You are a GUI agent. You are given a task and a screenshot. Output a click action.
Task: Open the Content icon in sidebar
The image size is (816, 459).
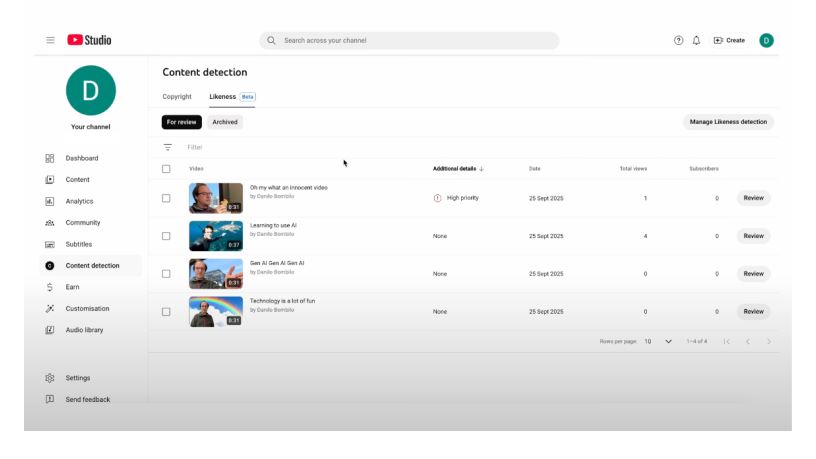coord(49,180)
